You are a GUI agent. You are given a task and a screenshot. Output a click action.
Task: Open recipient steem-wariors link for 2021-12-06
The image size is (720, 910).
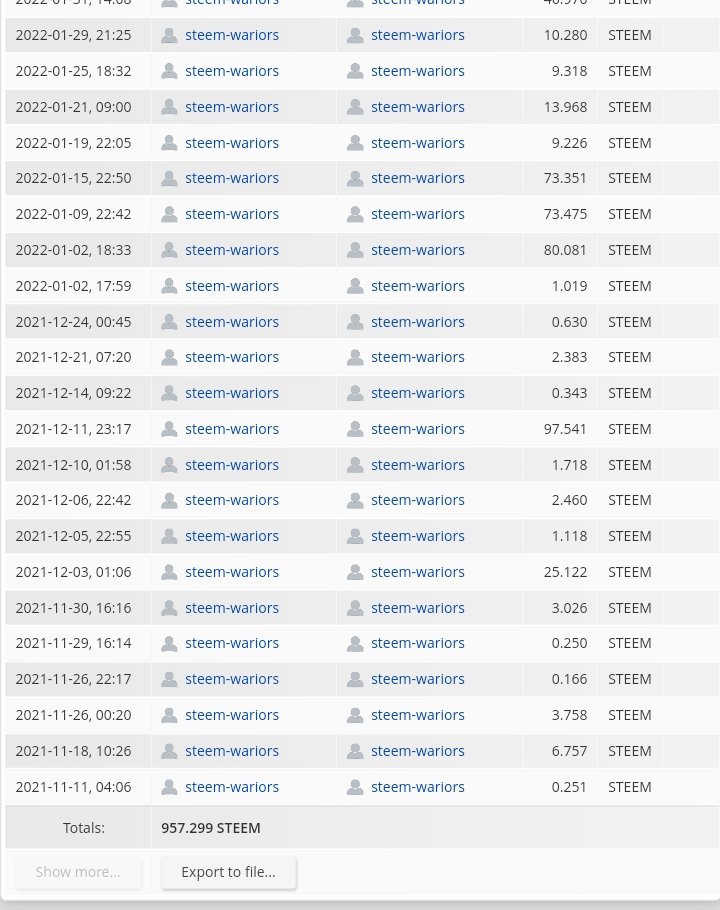pyautogui.click(x=418, y=500)
